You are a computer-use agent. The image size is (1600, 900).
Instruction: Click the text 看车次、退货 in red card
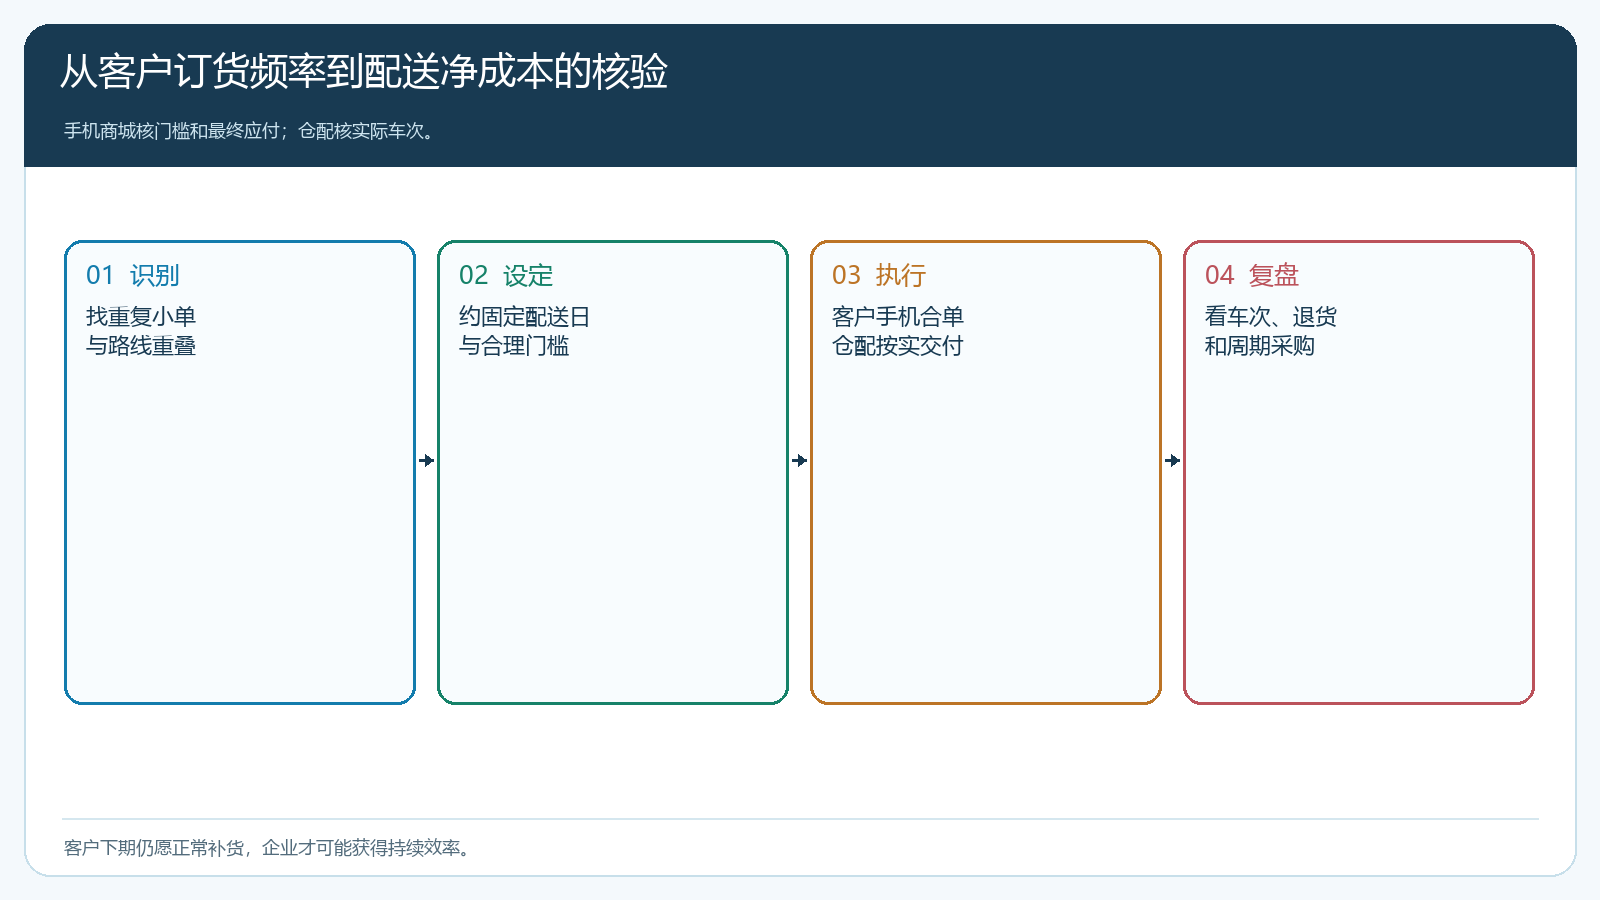coord(1271,317)
